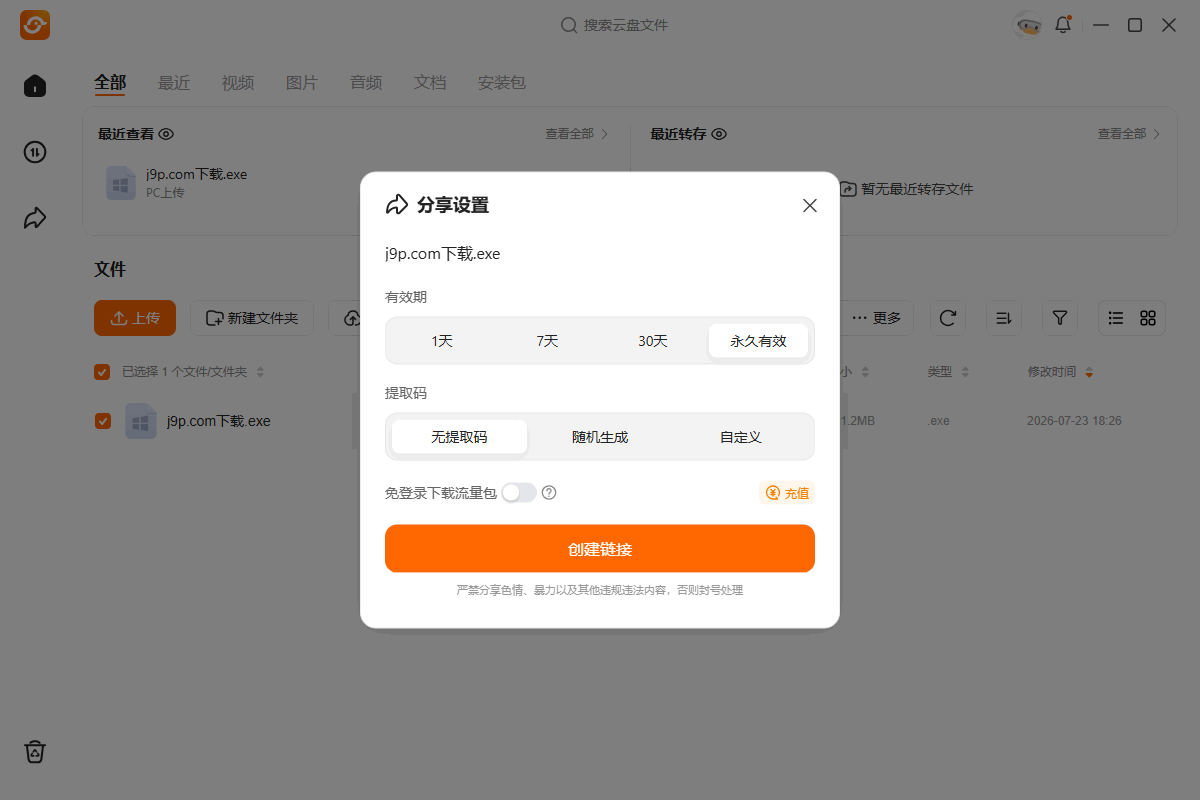The width and height of the screenshot is (1200, 800).
Task: Click help icon next to traffic package
Action: [x=549, y=492]
